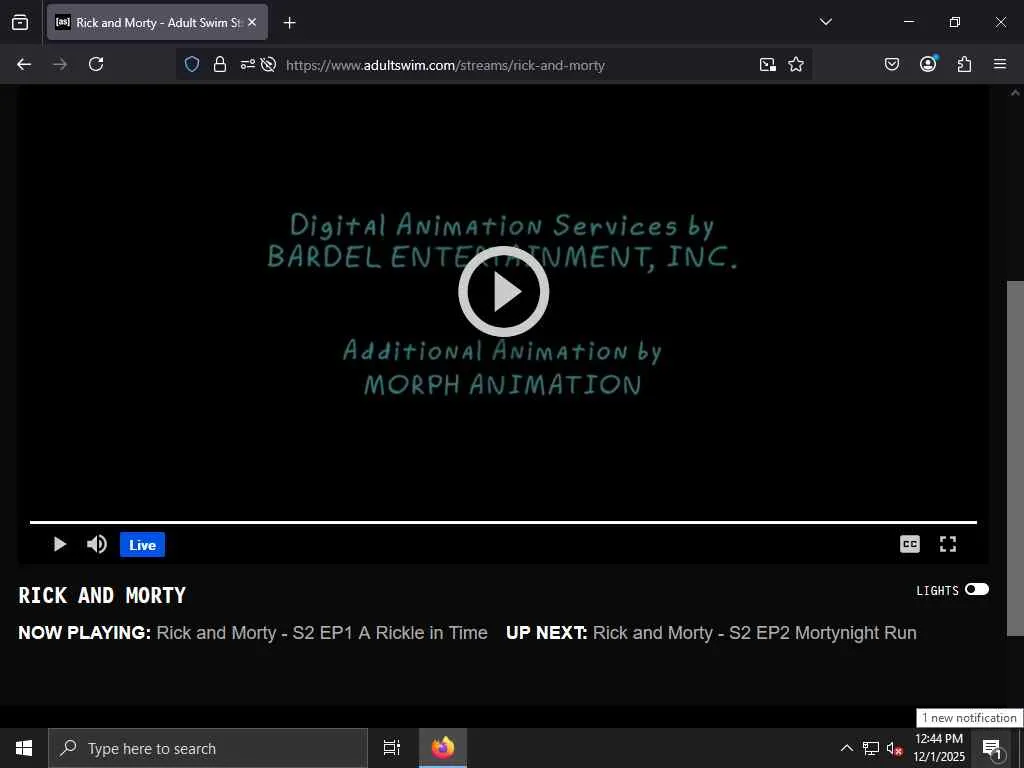Select the Rick and Morty Adult Swim tab
The width and height of the screenshot is (1024, 768).
(x=157, y=22)
